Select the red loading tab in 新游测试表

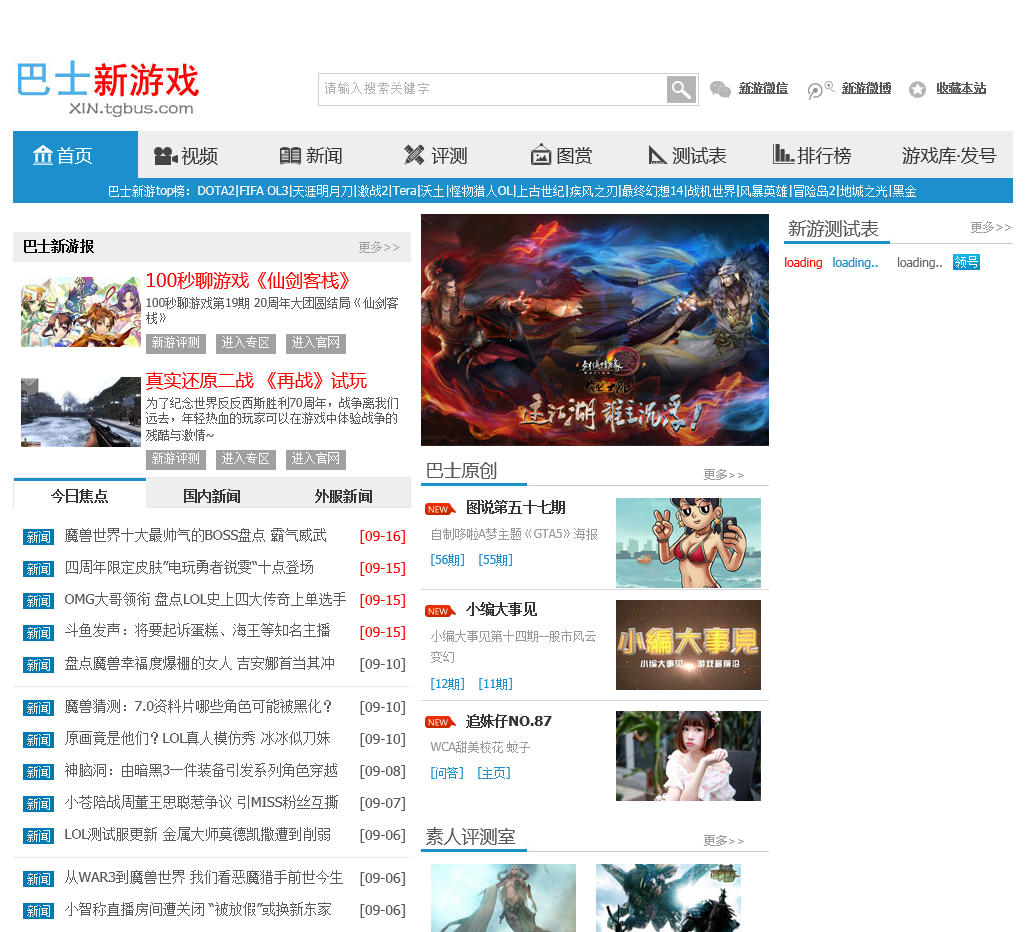(803, 262)
